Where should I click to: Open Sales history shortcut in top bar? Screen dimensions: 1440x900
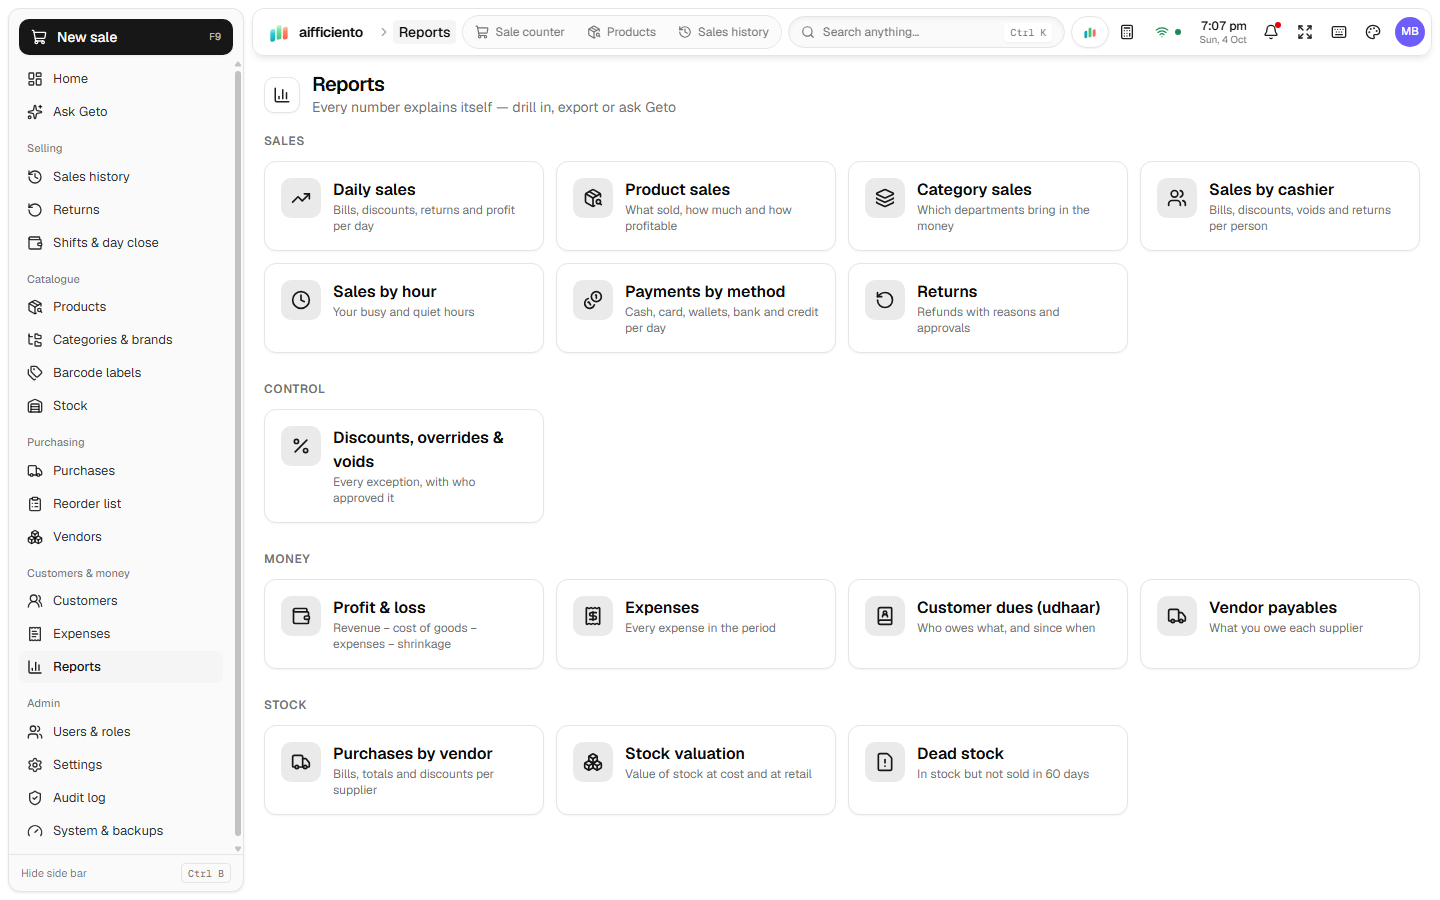point(724,32)
